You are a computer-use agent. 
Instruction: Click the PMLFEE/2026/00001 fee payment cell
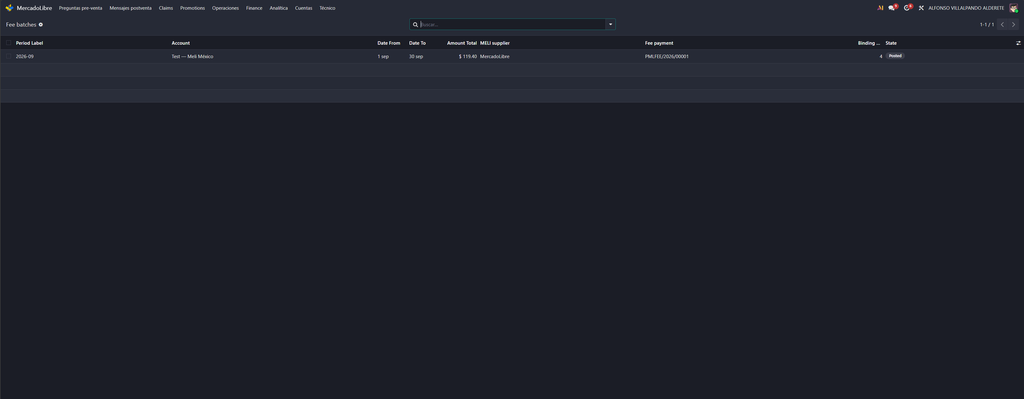point(667,56)
